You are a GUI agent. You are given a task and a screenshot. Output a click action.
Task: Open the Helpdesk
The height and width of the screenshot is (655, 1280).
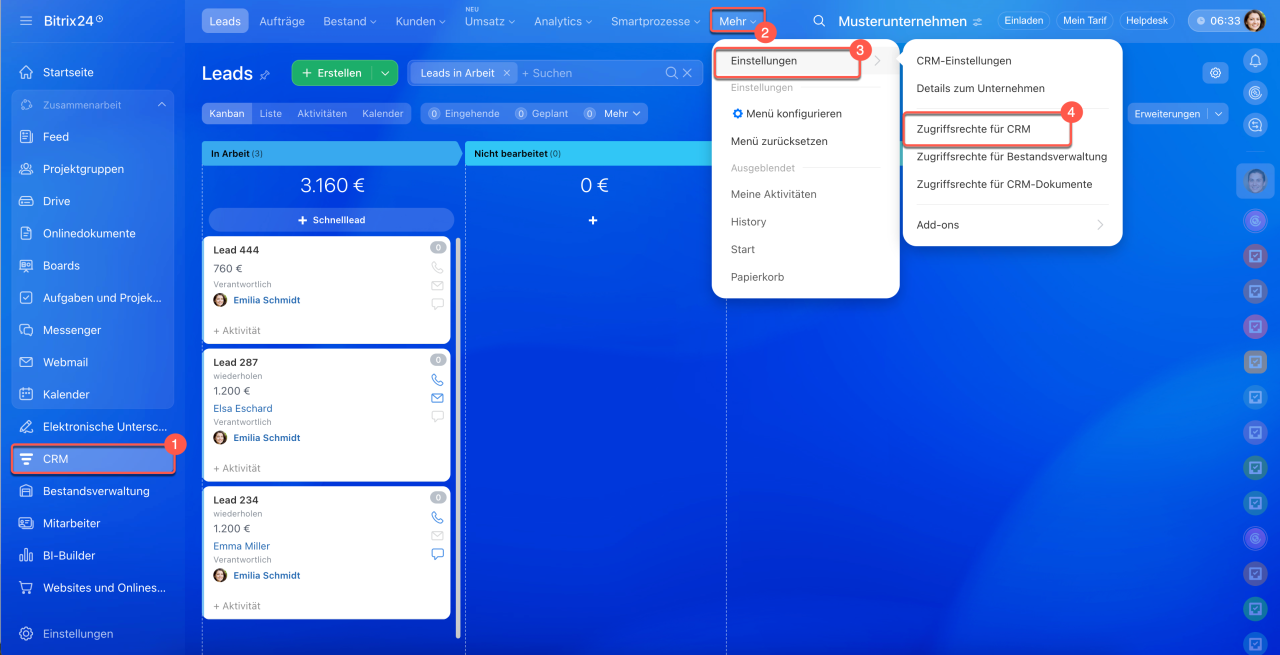click(1146, 21)
